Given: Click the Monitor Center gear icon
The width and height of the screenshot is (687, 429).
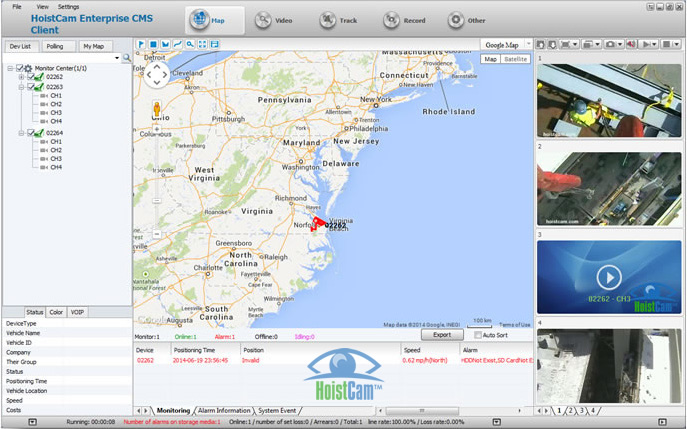Looking at the screenshot, I should 28,68.
